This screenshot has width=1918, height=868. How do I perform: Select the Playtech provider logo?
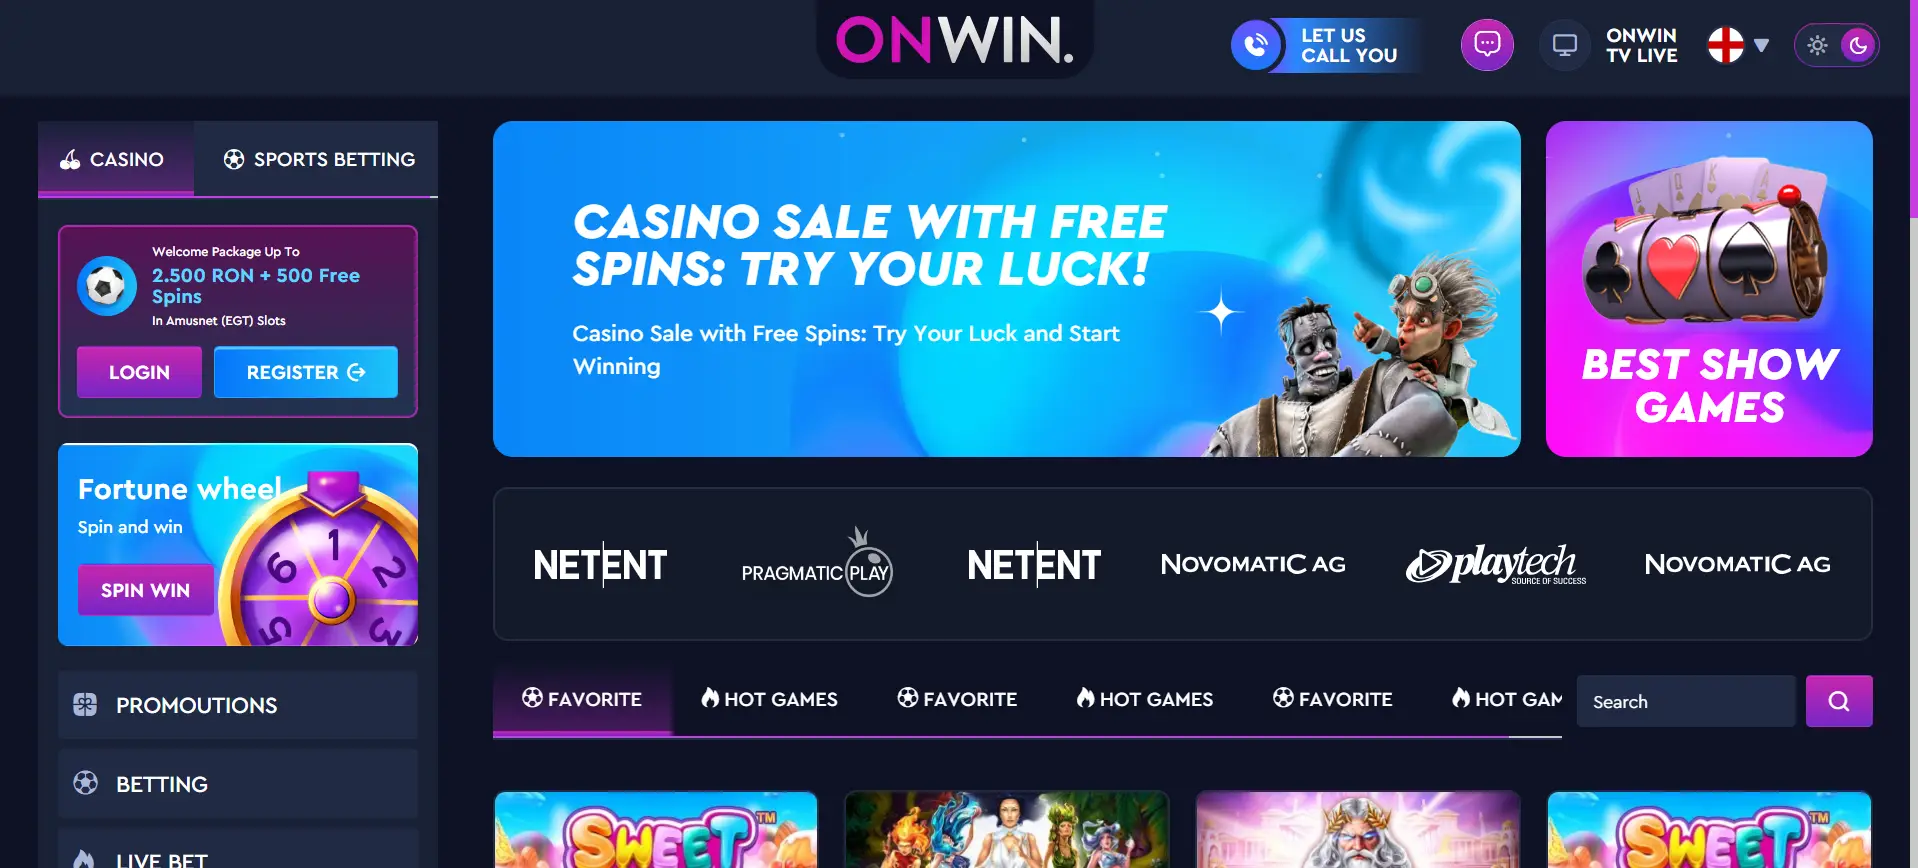[1496, 564]
